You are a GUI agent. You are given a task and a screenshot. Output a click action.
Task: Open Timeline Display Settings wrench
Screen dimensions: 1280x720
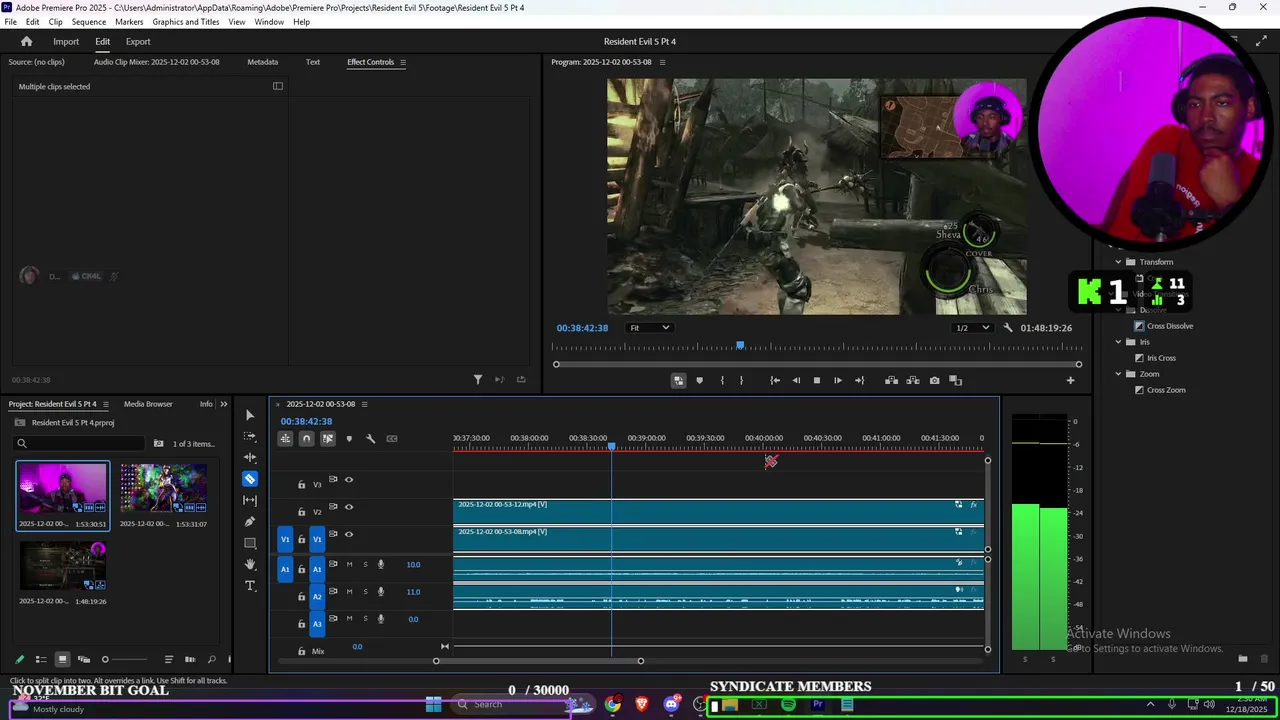click(x=370, y=438)
